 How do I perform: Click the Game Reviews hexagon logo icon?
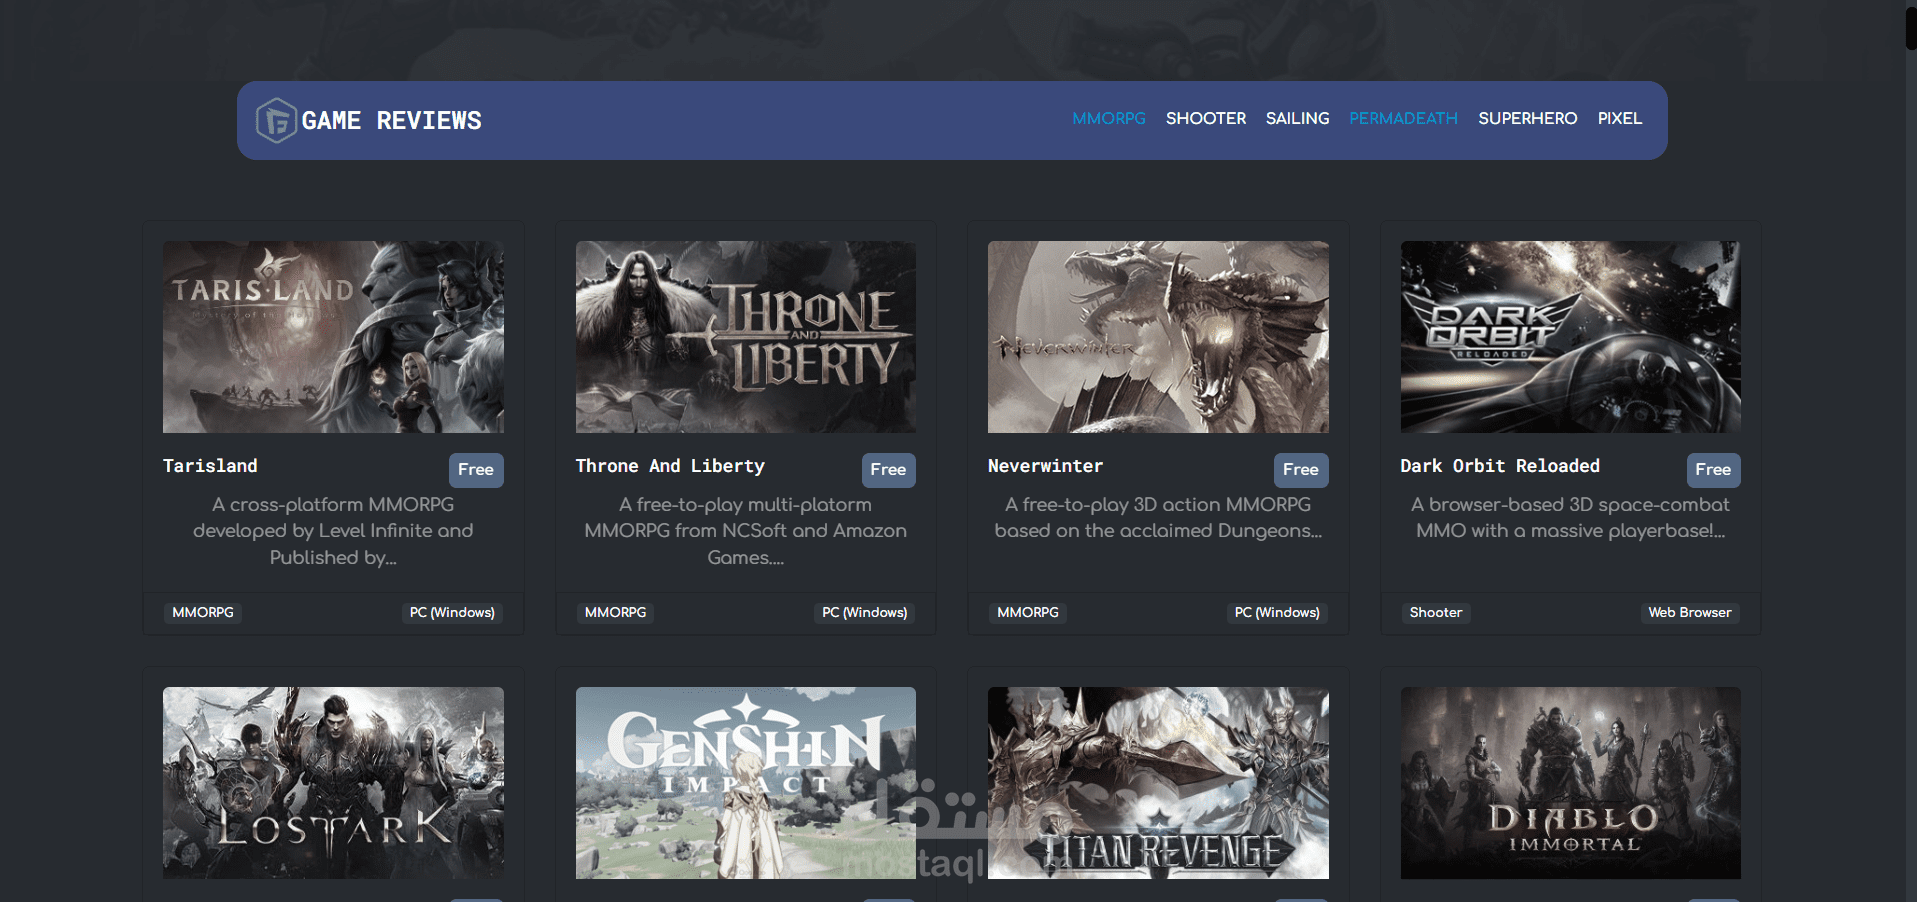coord(276,120)
